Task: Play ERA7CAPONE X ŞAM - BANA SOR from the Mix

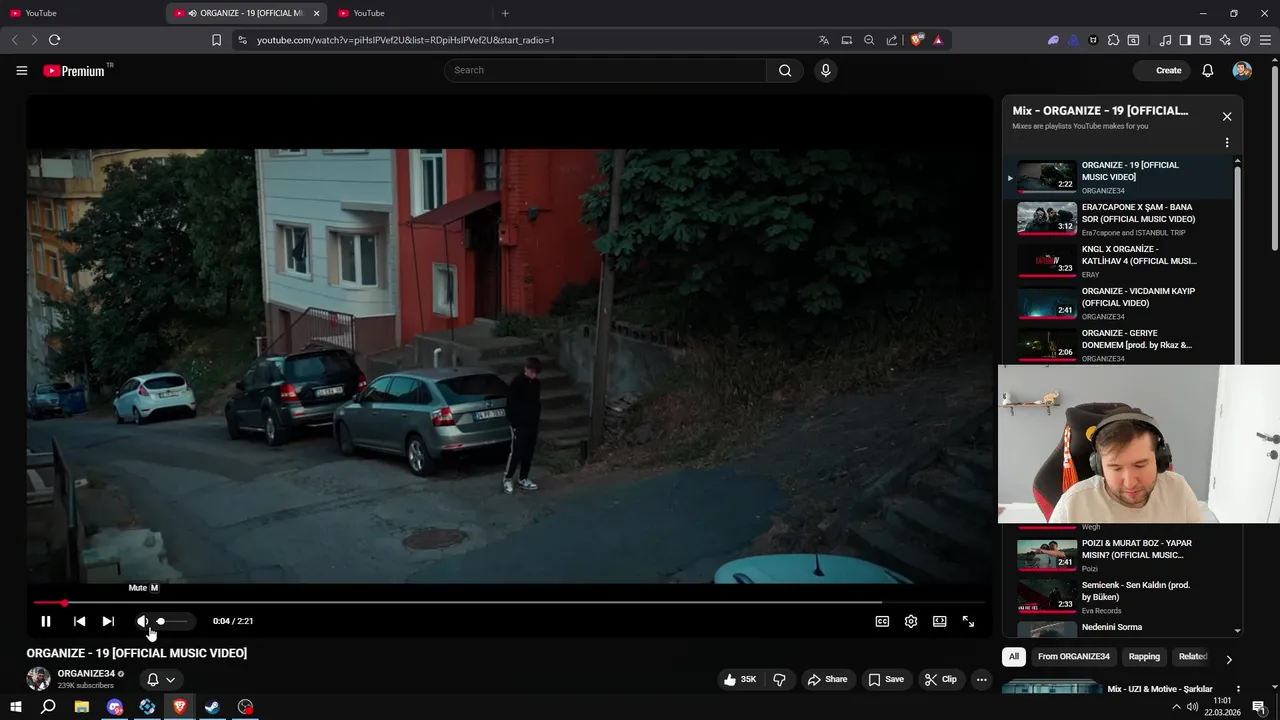Action: coord(1120,219)
